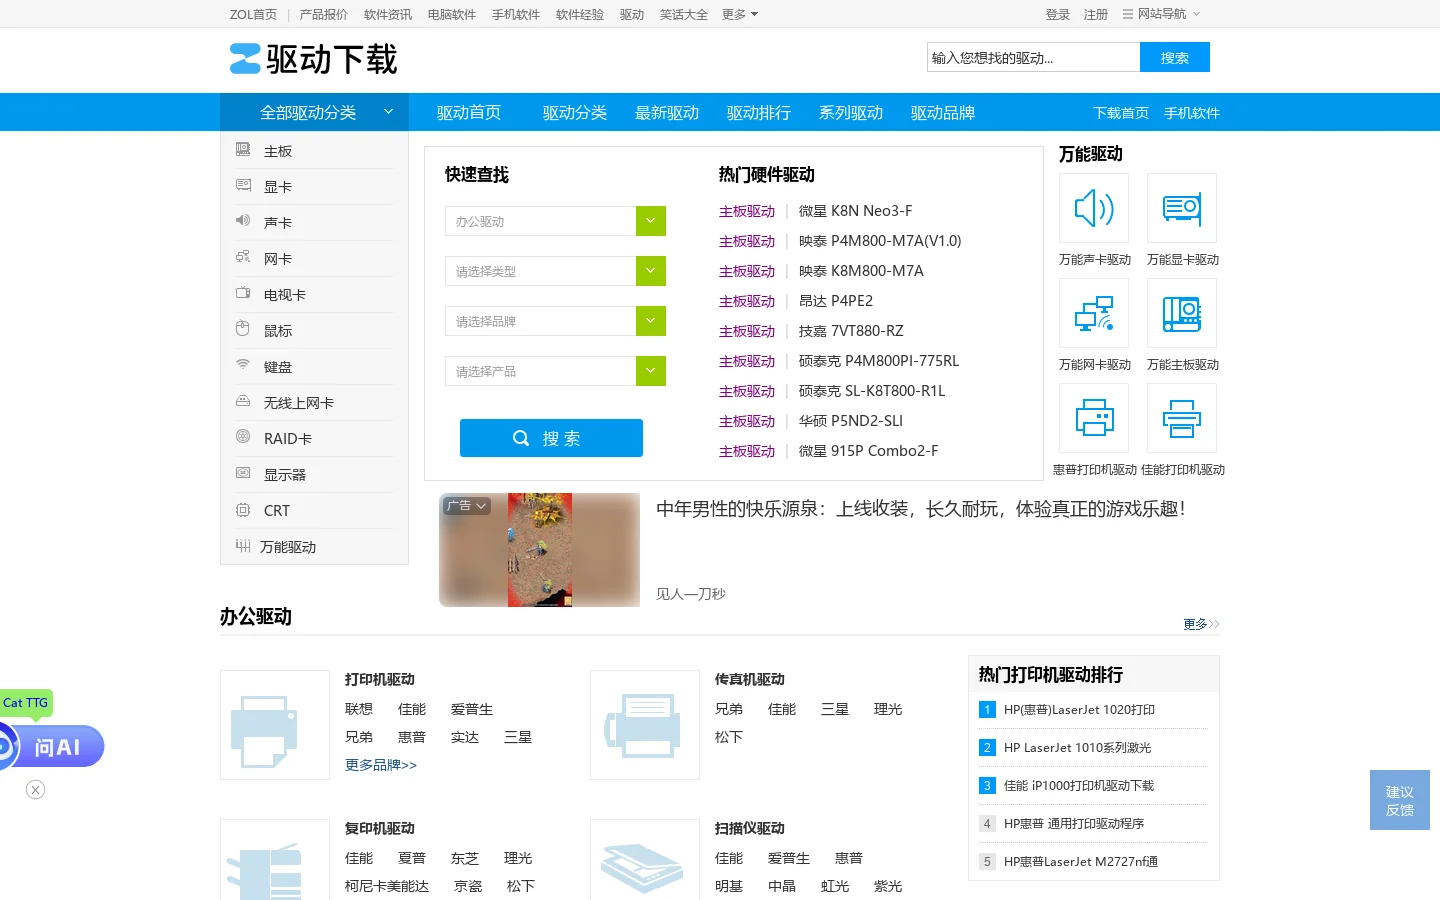The image size is (1440, 900).
Task: Click the 更多>> link for 办公驱动
Action: click(x=1201, y=624)
